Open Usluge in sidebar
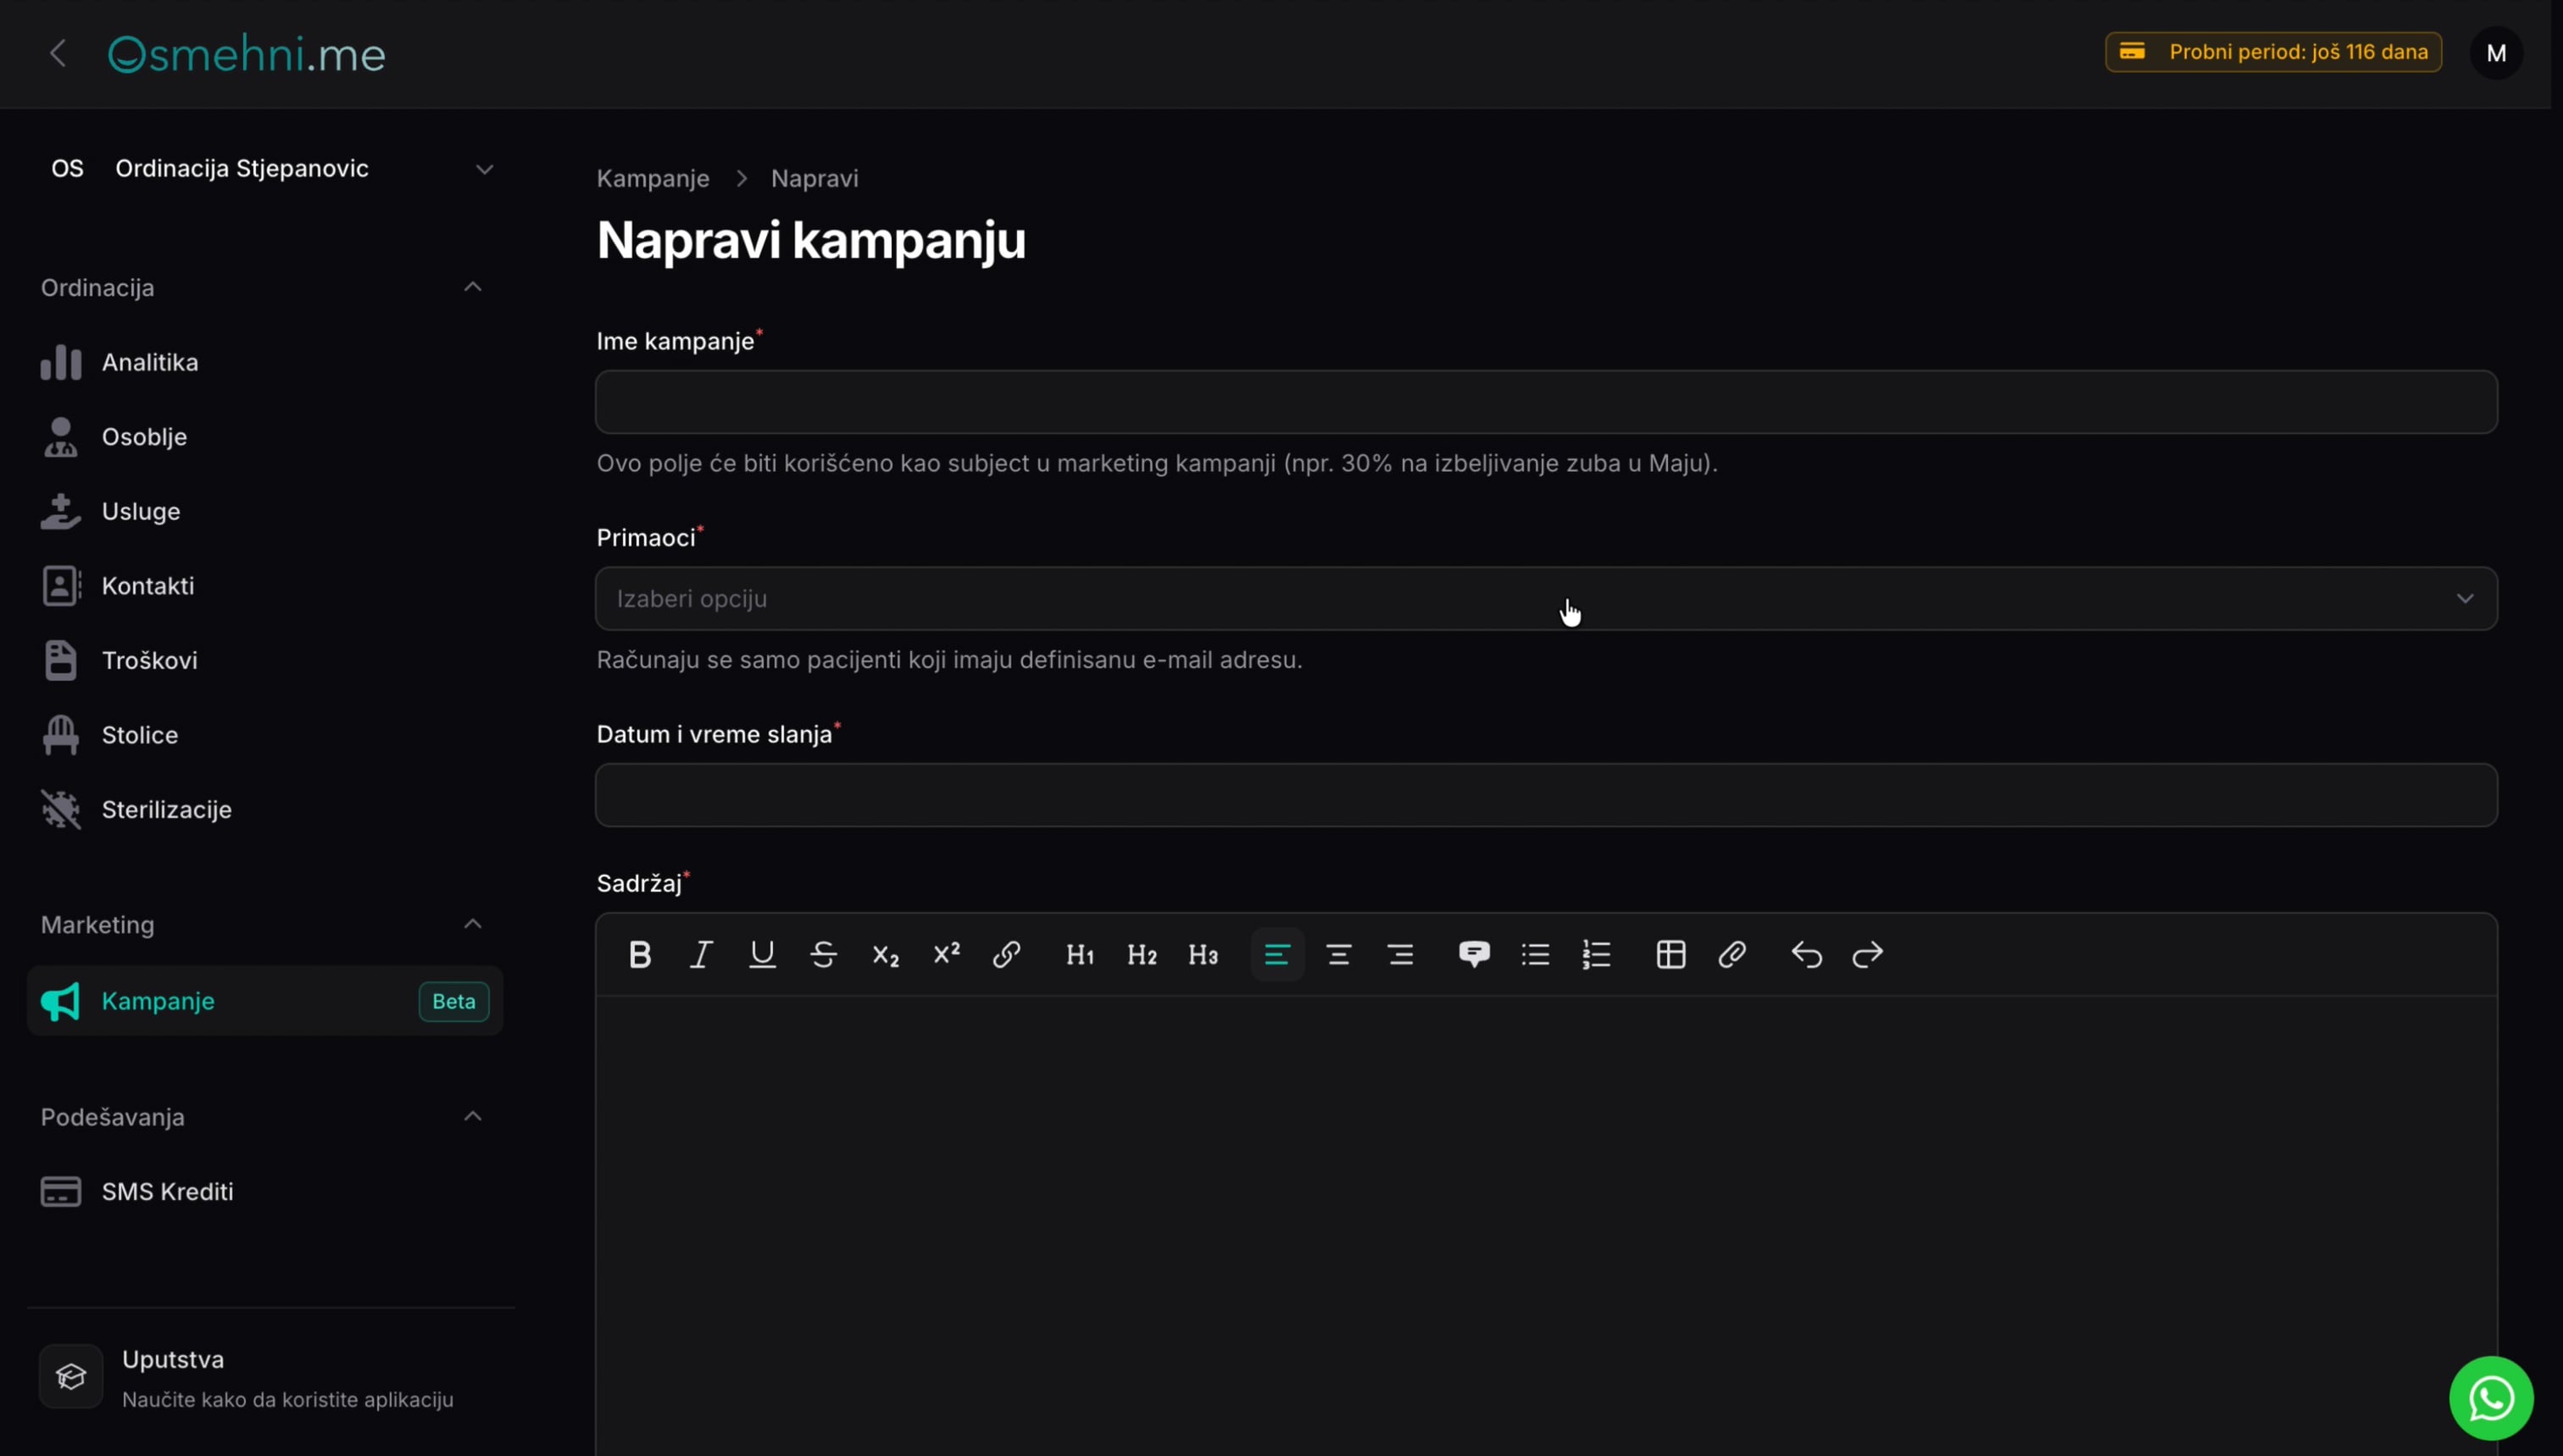Viewport: 2563px width, 1456px height. pyautogui.click(x=264, y=511)
